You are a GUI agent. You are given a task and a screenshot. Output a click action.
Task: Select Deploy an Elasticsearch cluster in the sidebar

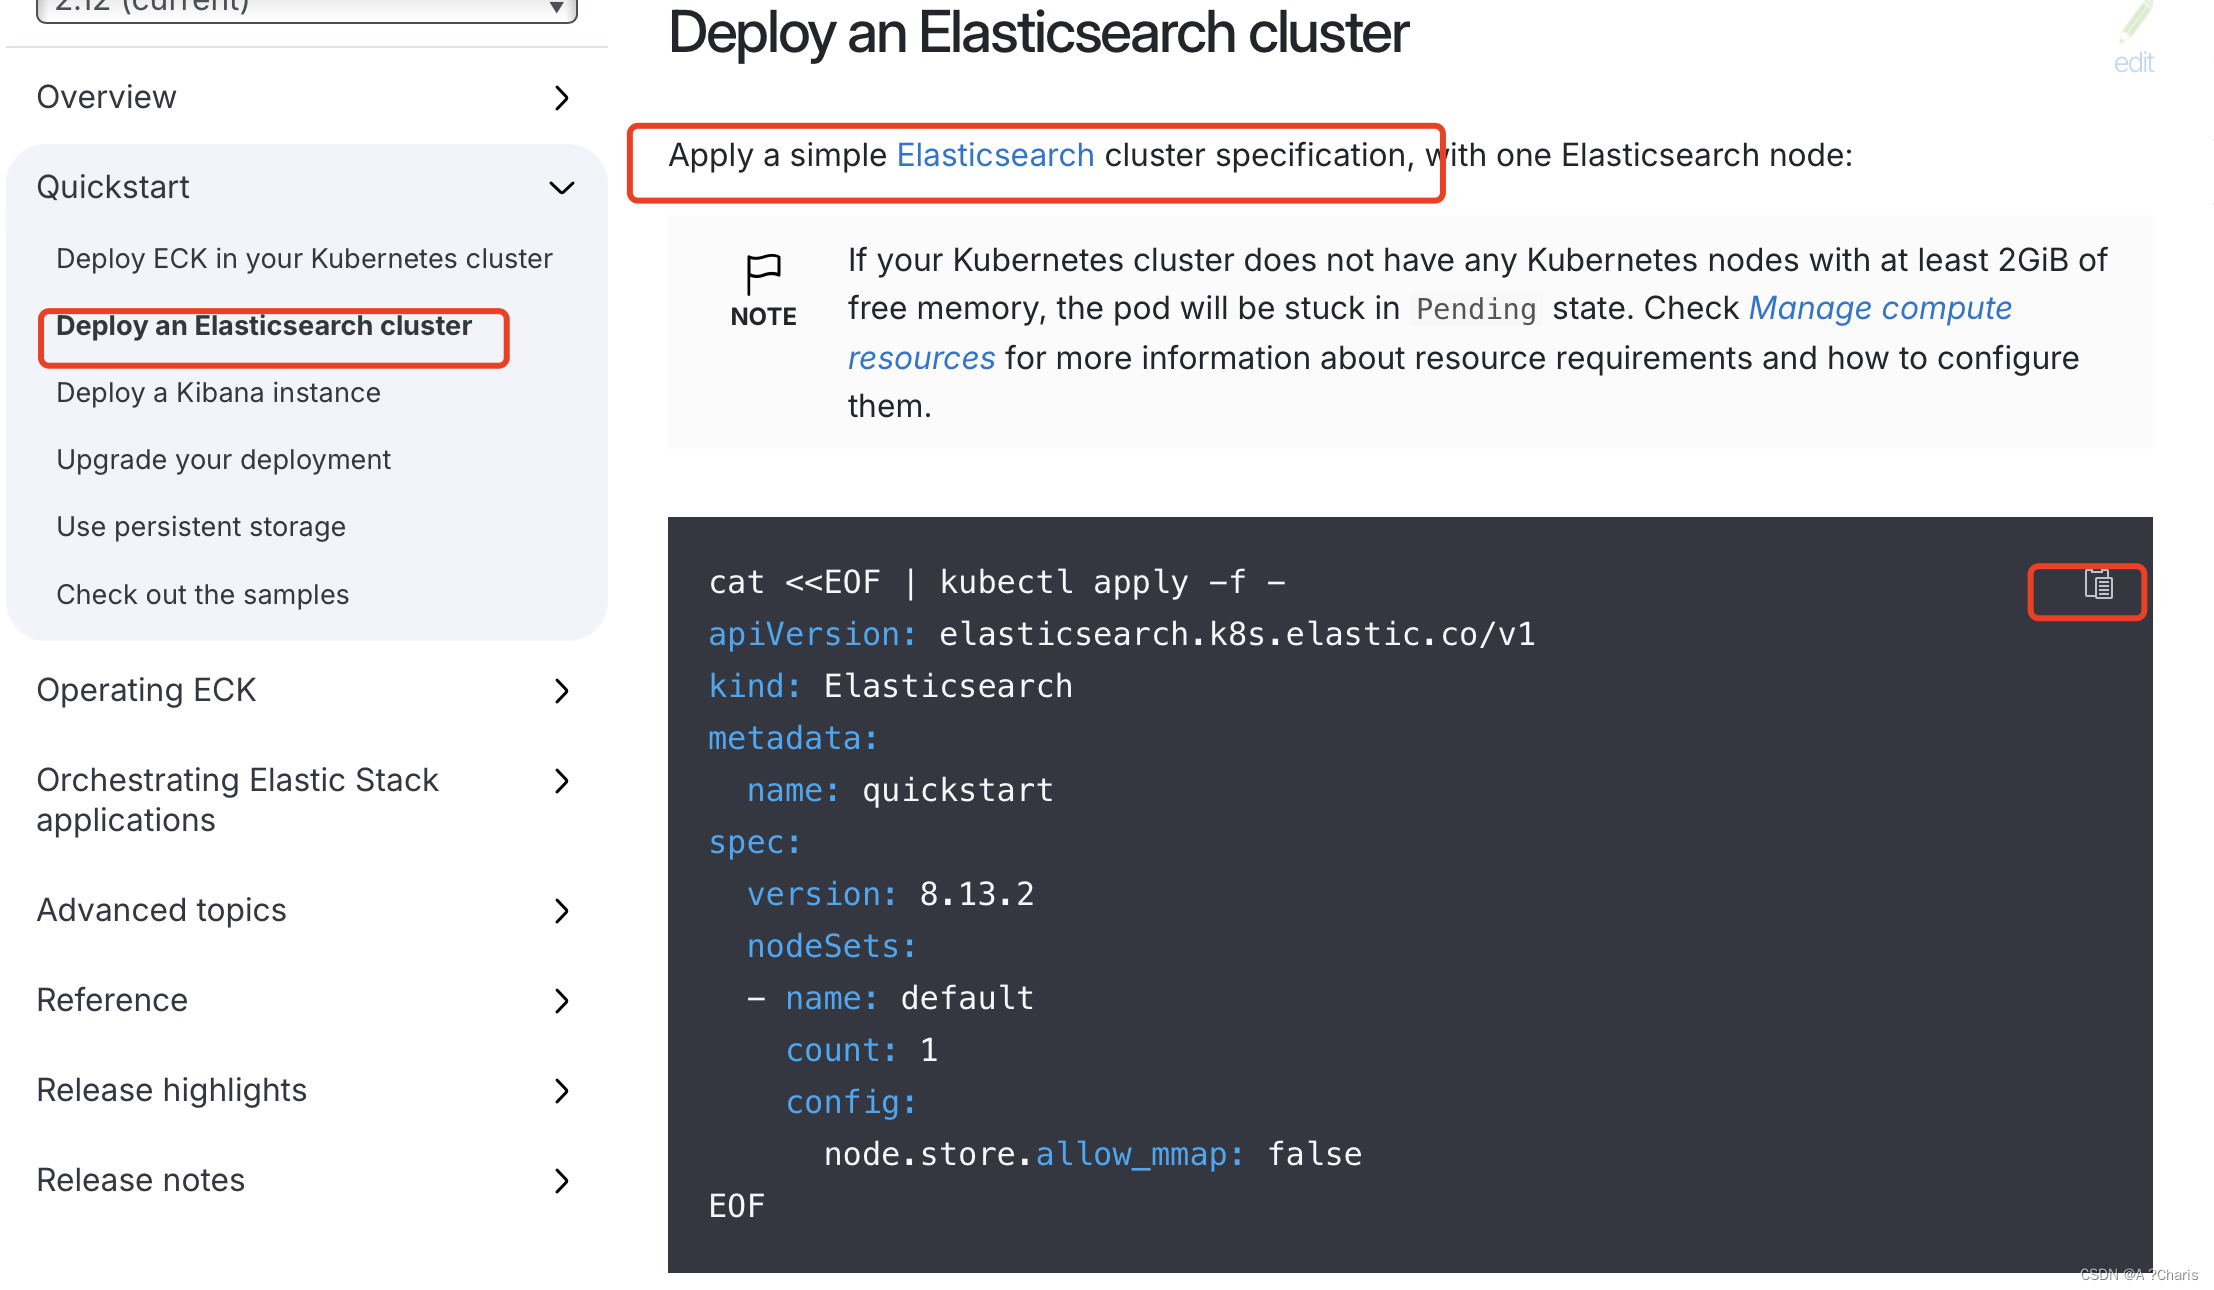(x=264, y=326)
